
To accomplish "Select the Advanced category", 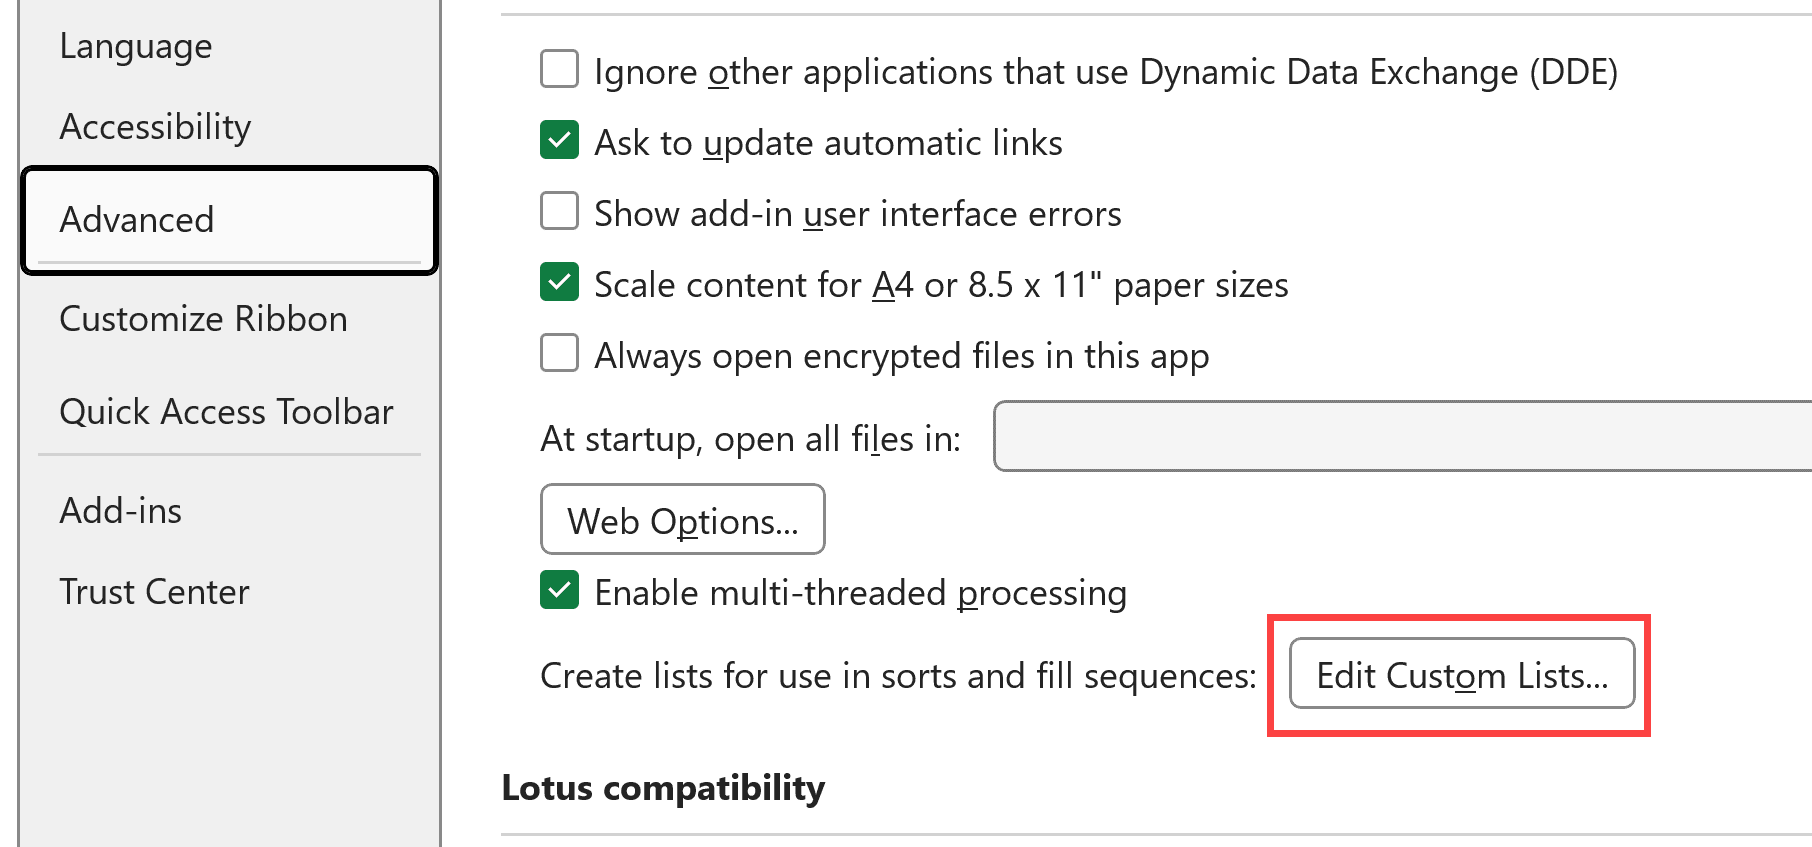I will 229,220.
